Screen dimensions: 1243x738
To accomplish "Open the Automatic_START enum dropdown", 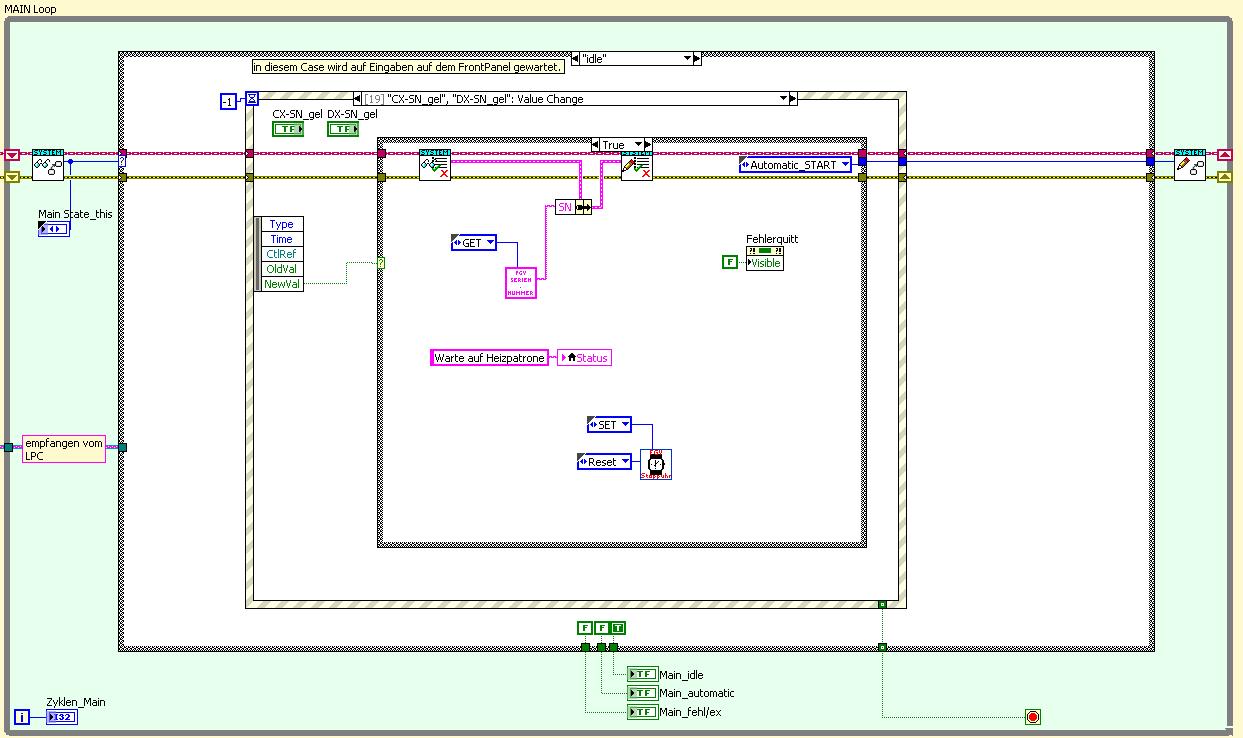I will point(845,164).
